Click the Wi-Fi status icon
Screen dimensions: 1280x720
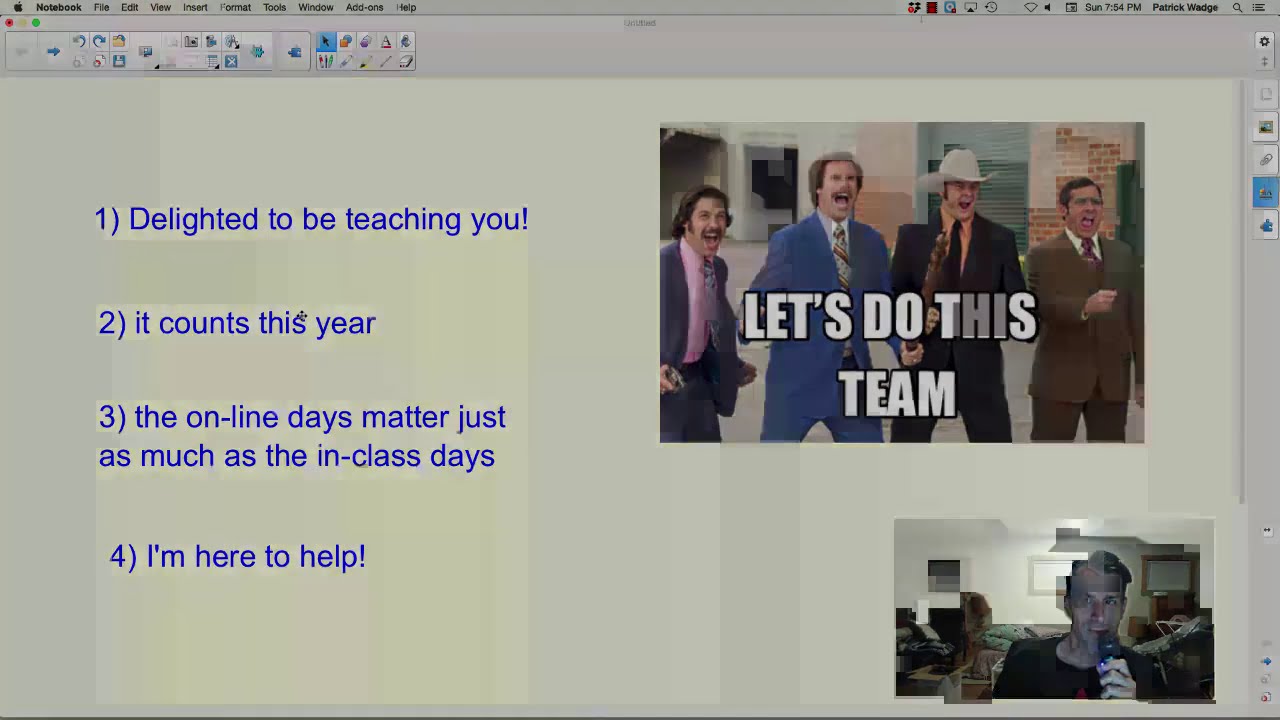click(x=1030, y=7)
